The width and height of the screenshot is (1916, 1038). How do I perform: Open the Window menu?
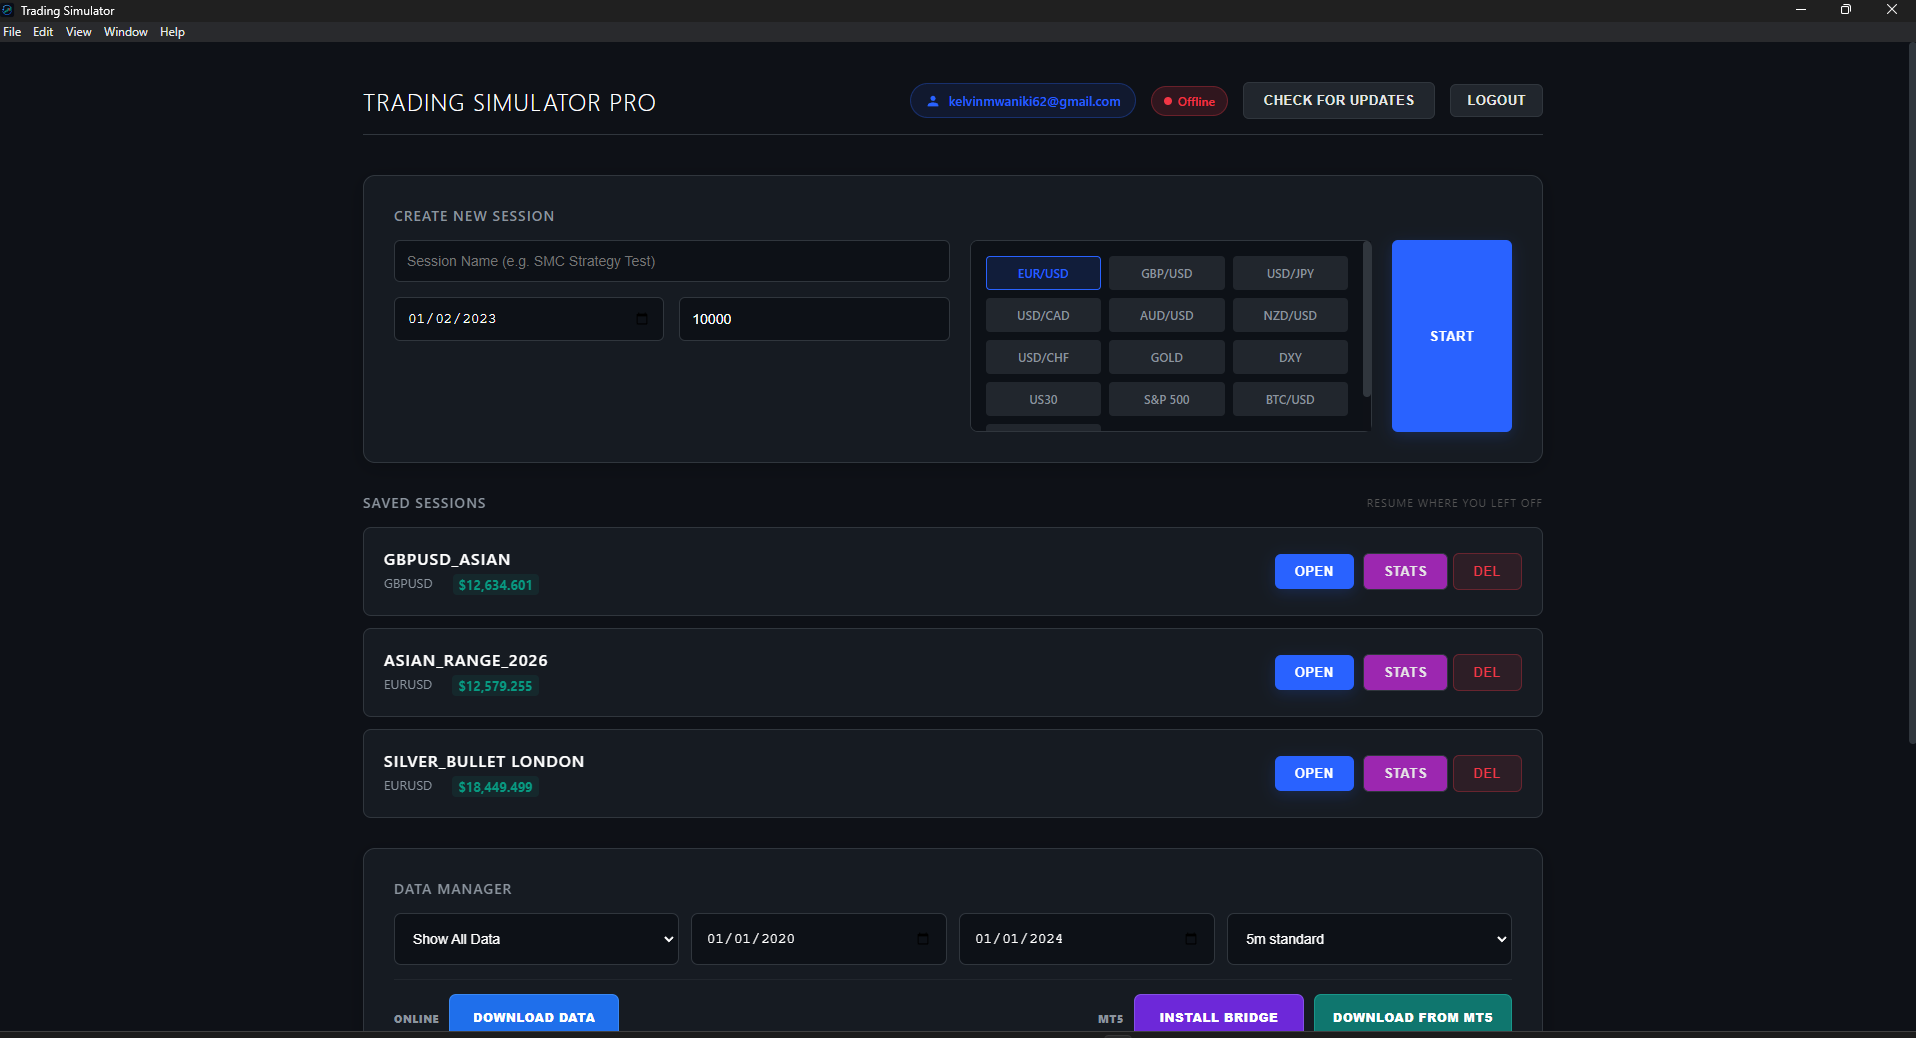point(126,32)
